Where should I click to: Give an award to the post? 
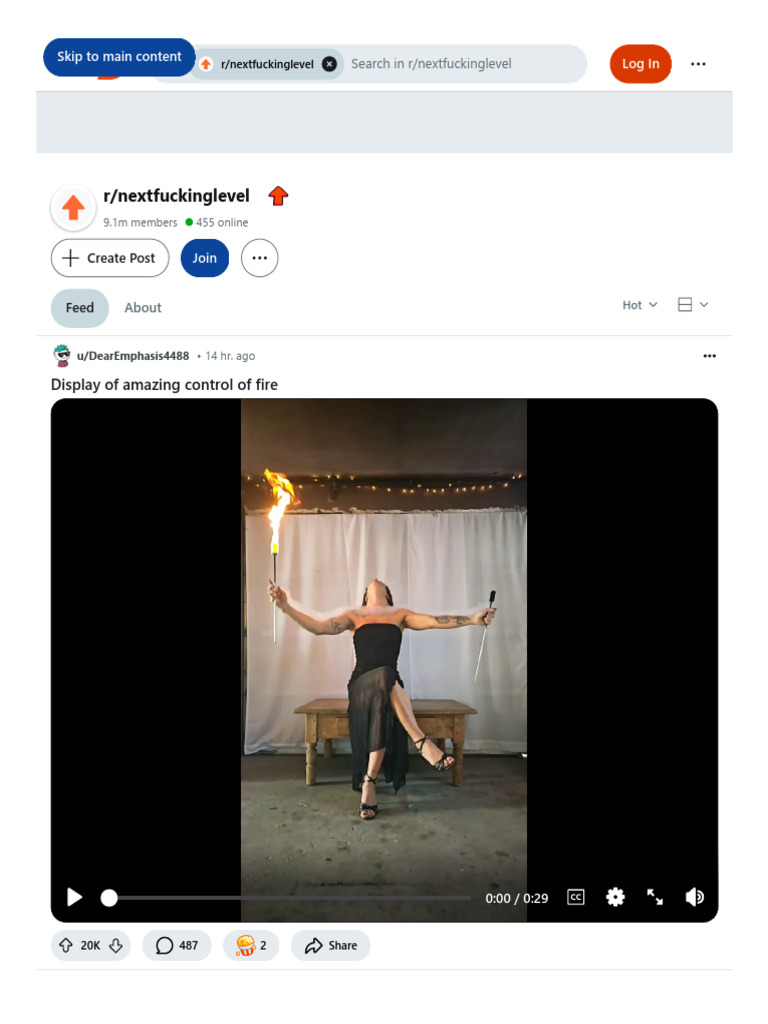(251, 945)
